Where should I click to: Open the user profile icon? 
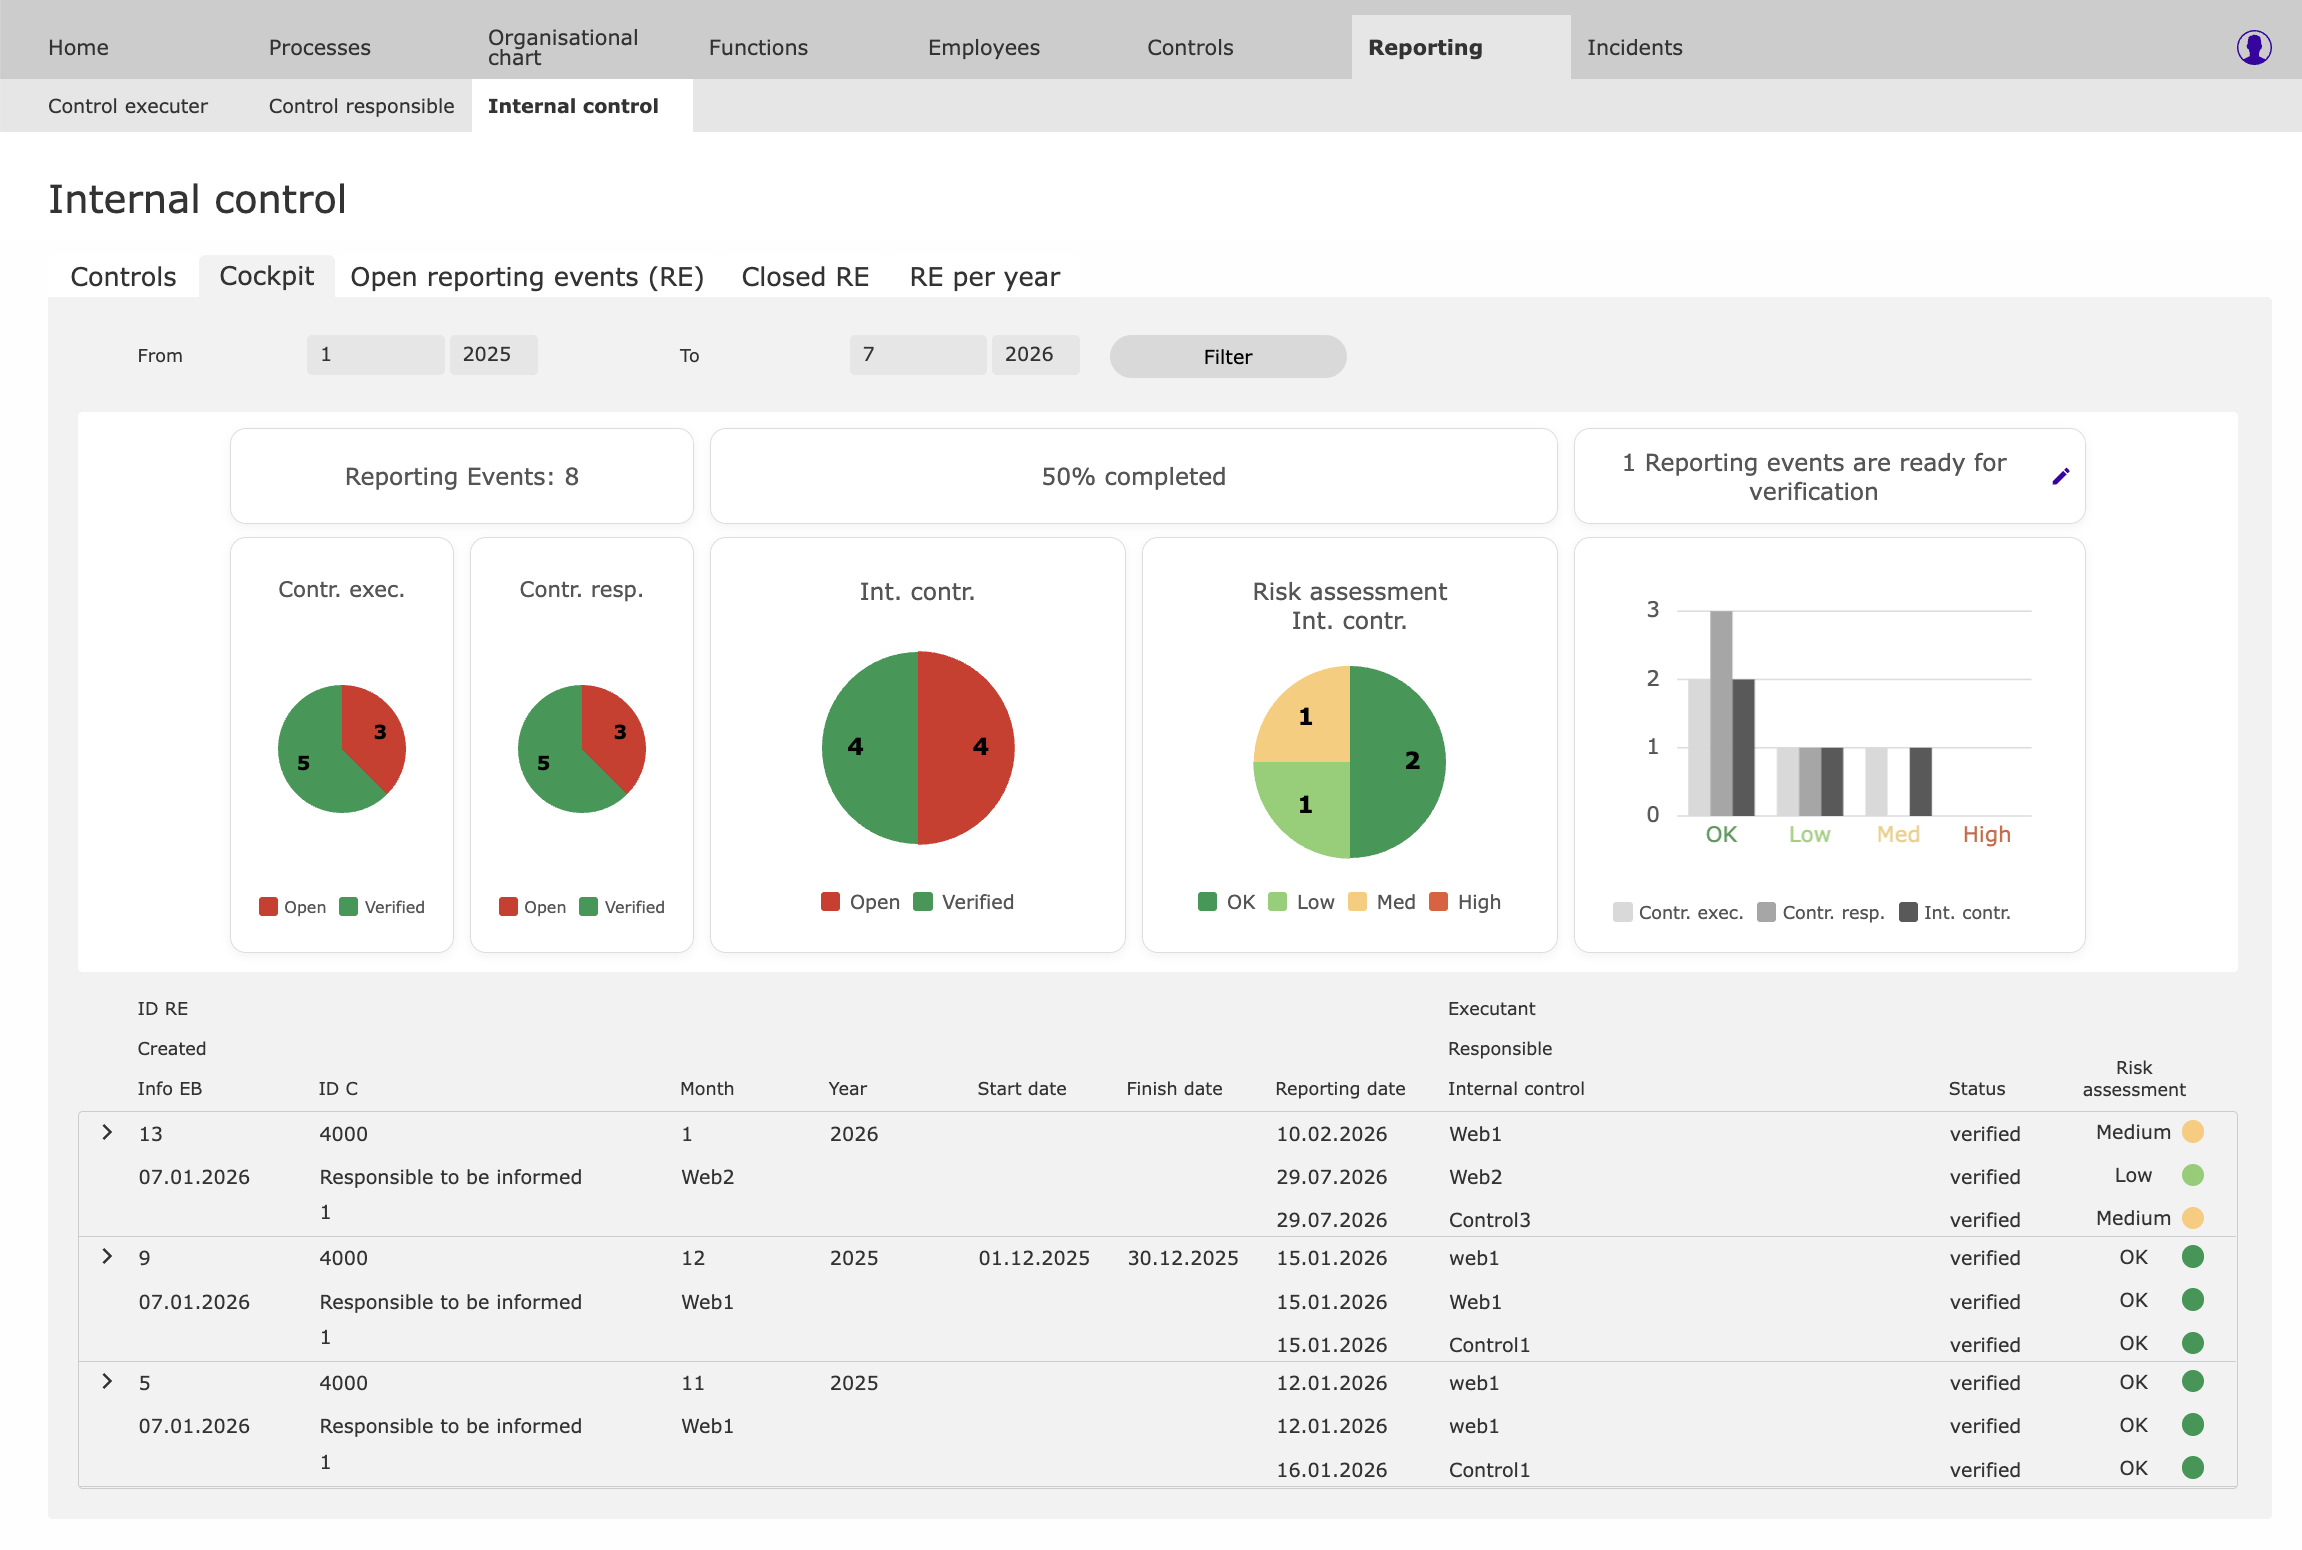[x=2254, y=47]
